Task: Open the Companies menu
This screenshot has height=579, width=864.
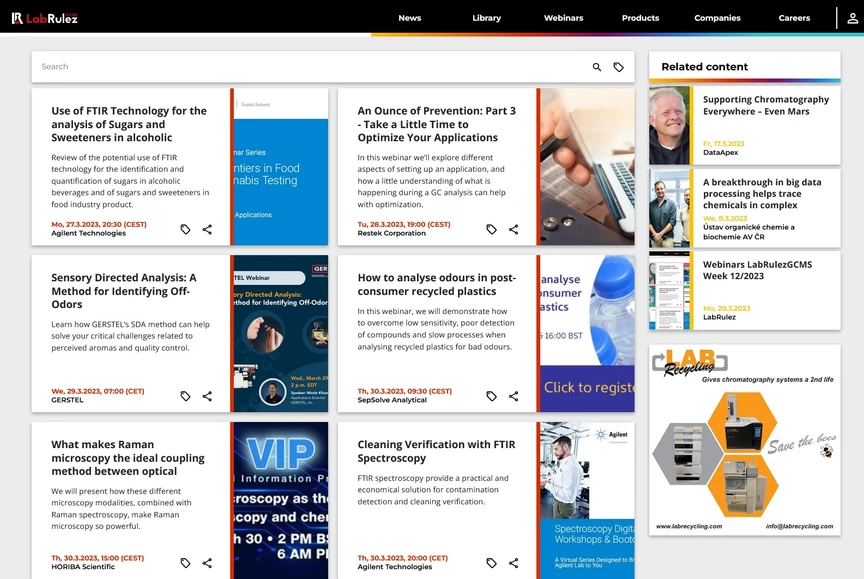Action: point(717,18)
